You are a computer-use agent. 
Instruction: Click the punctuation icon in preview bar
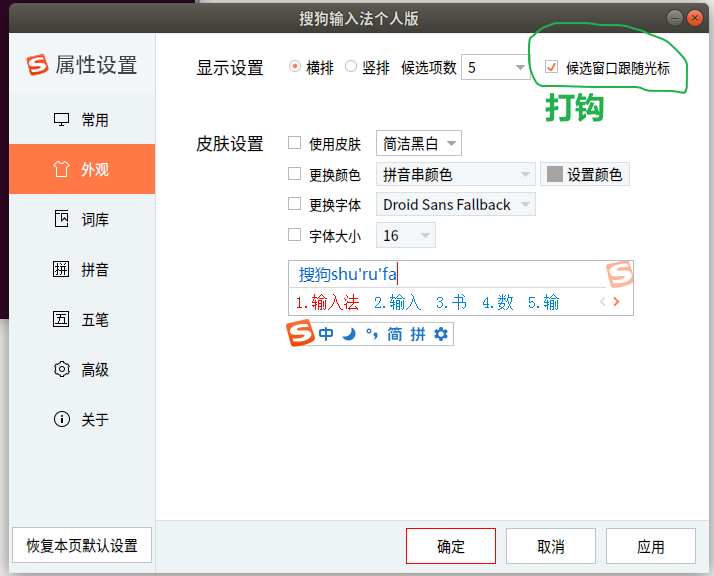pos(372,334)
